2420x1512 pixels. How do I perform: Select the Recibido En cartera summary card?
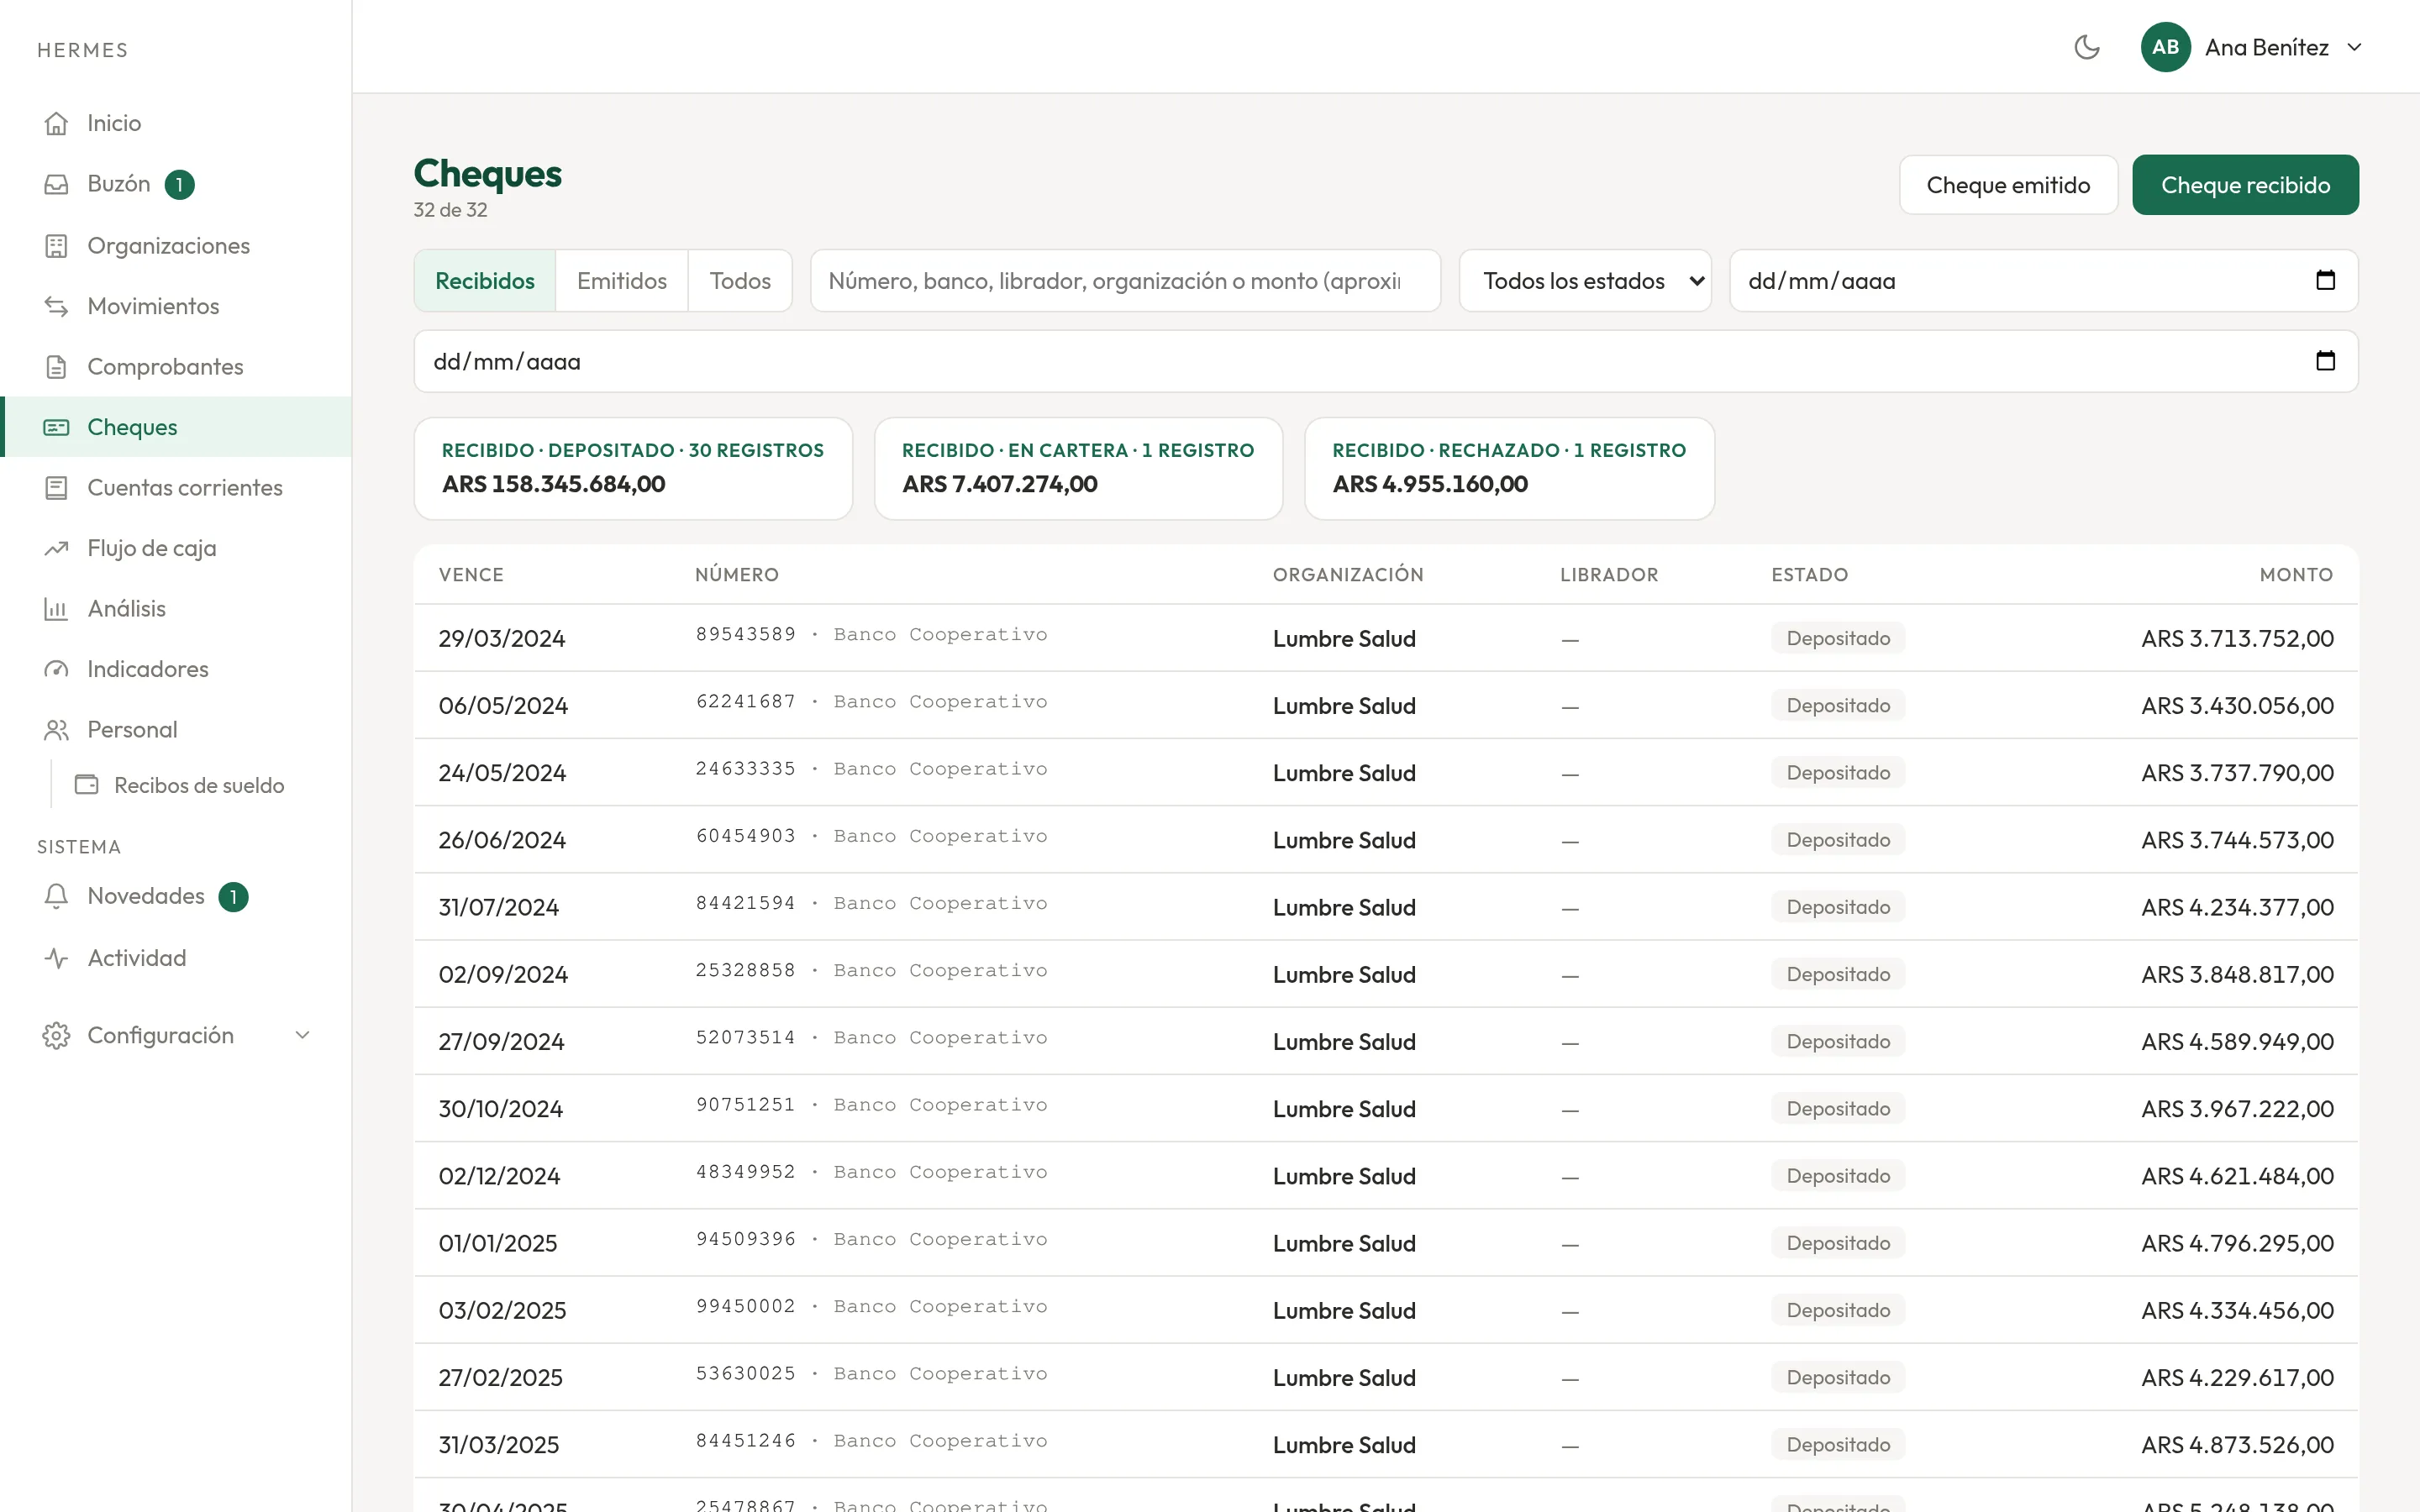(x=1078, y=468)
